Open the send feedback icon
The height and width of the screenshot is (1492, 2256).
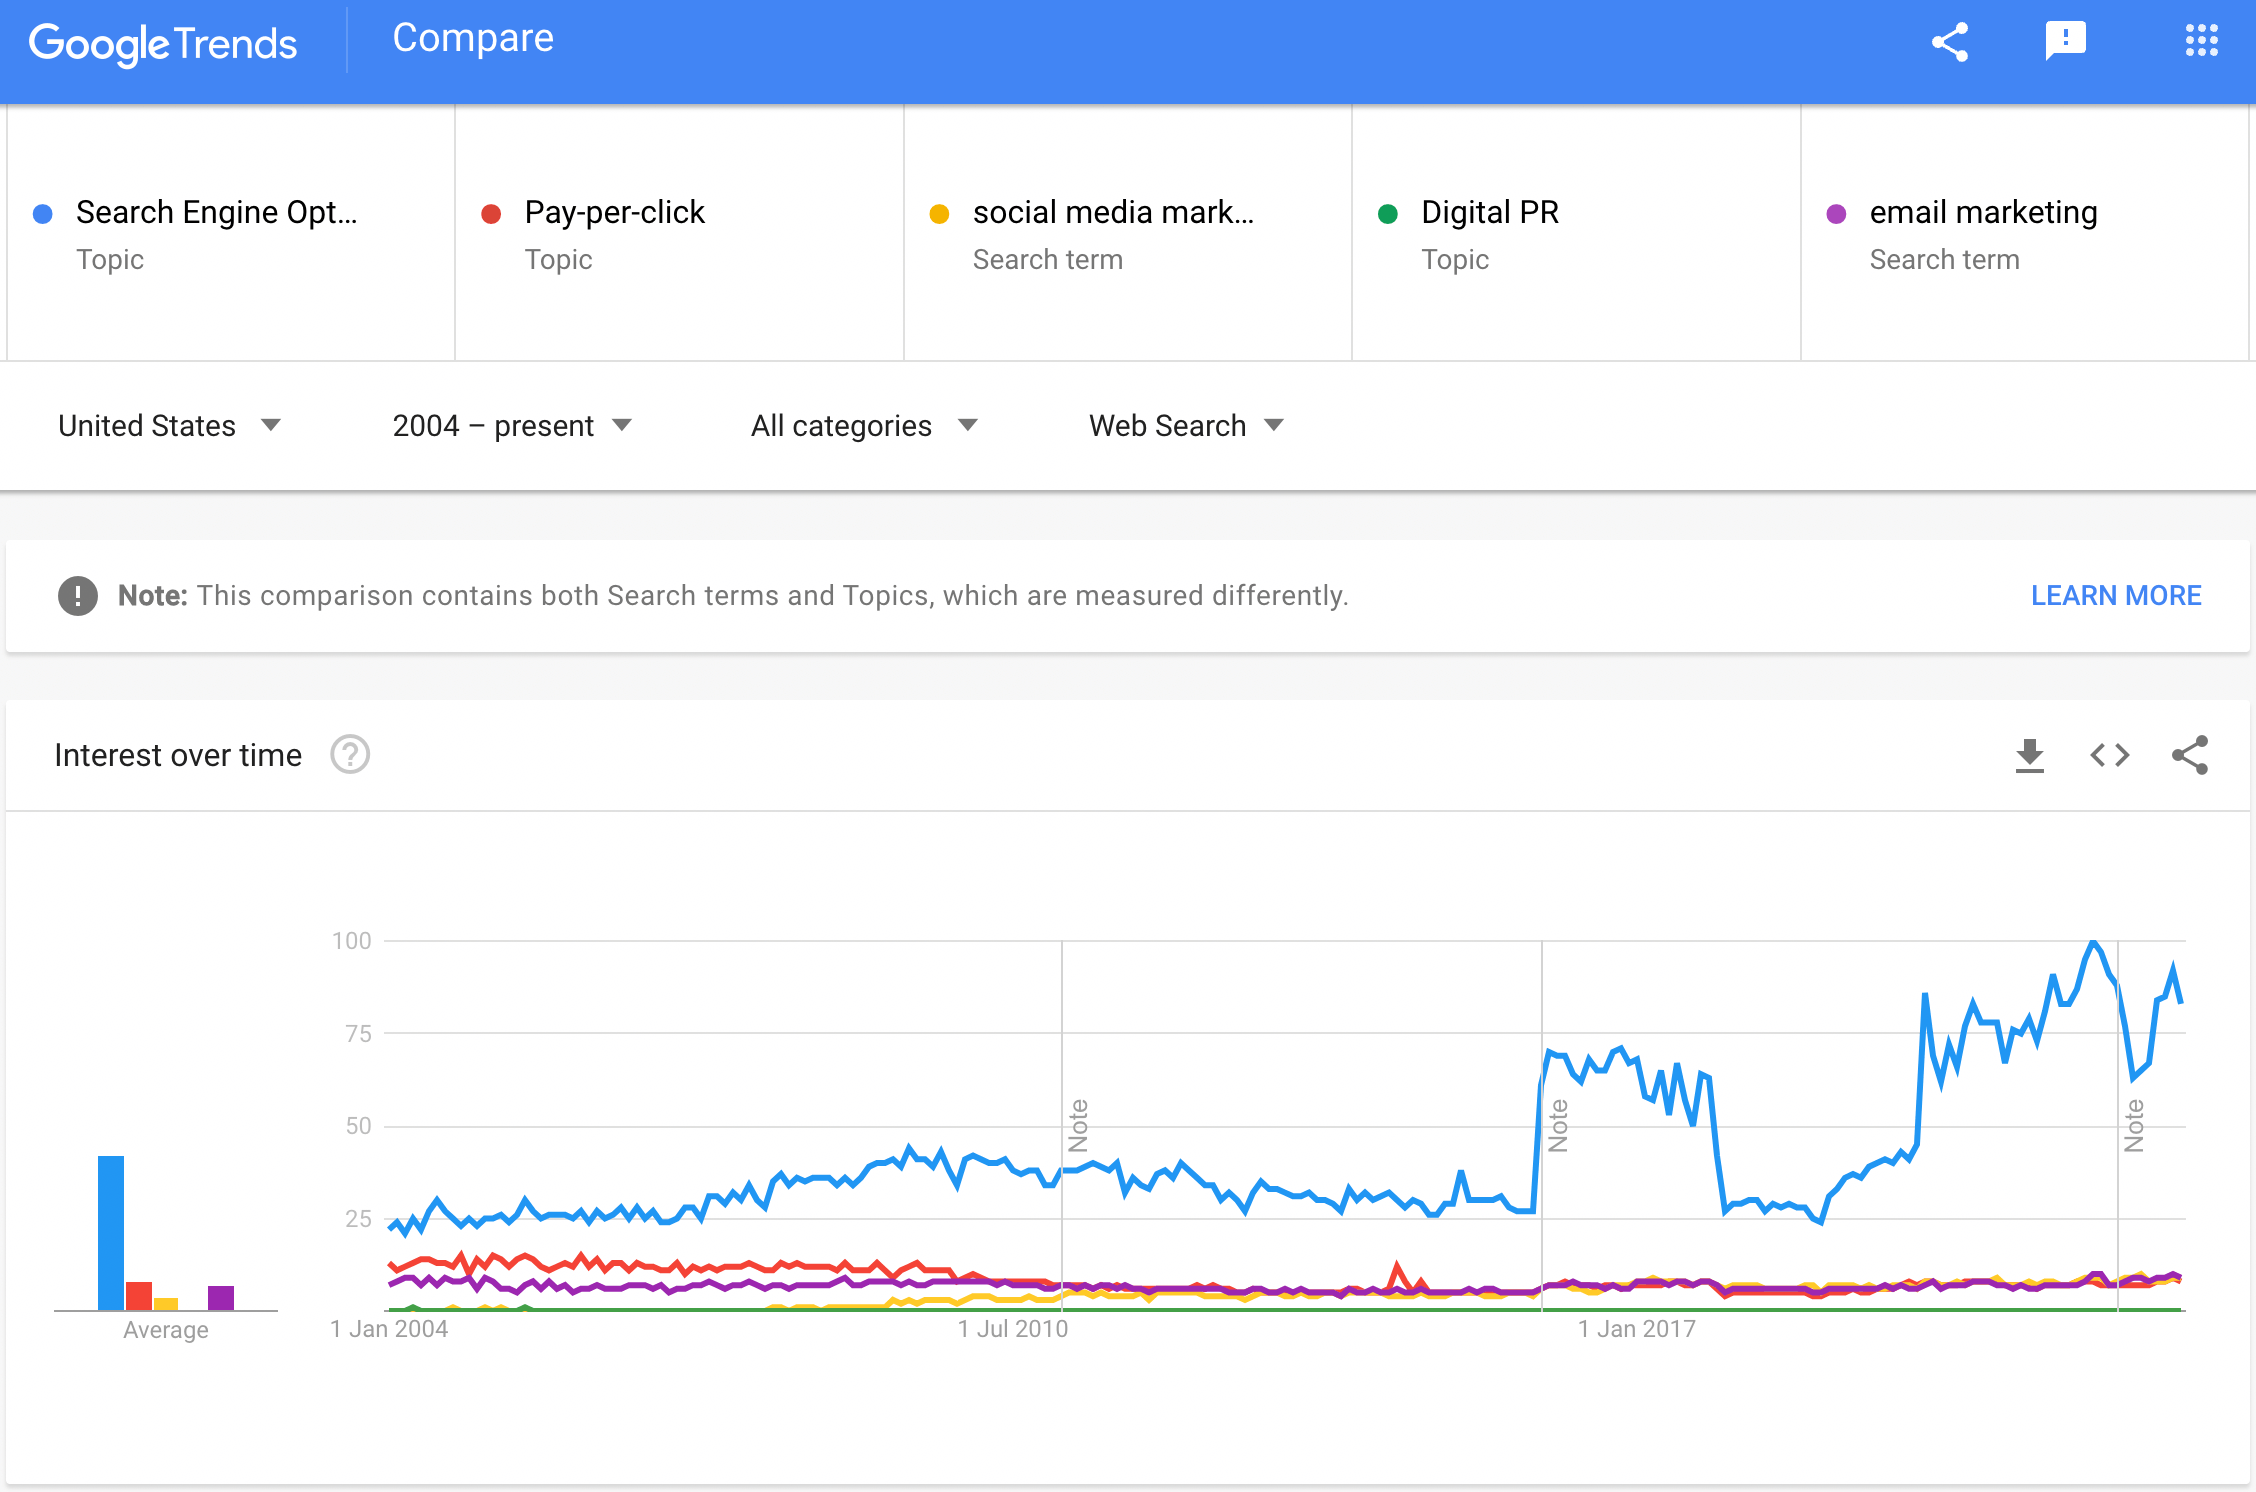click(2065, 42)
